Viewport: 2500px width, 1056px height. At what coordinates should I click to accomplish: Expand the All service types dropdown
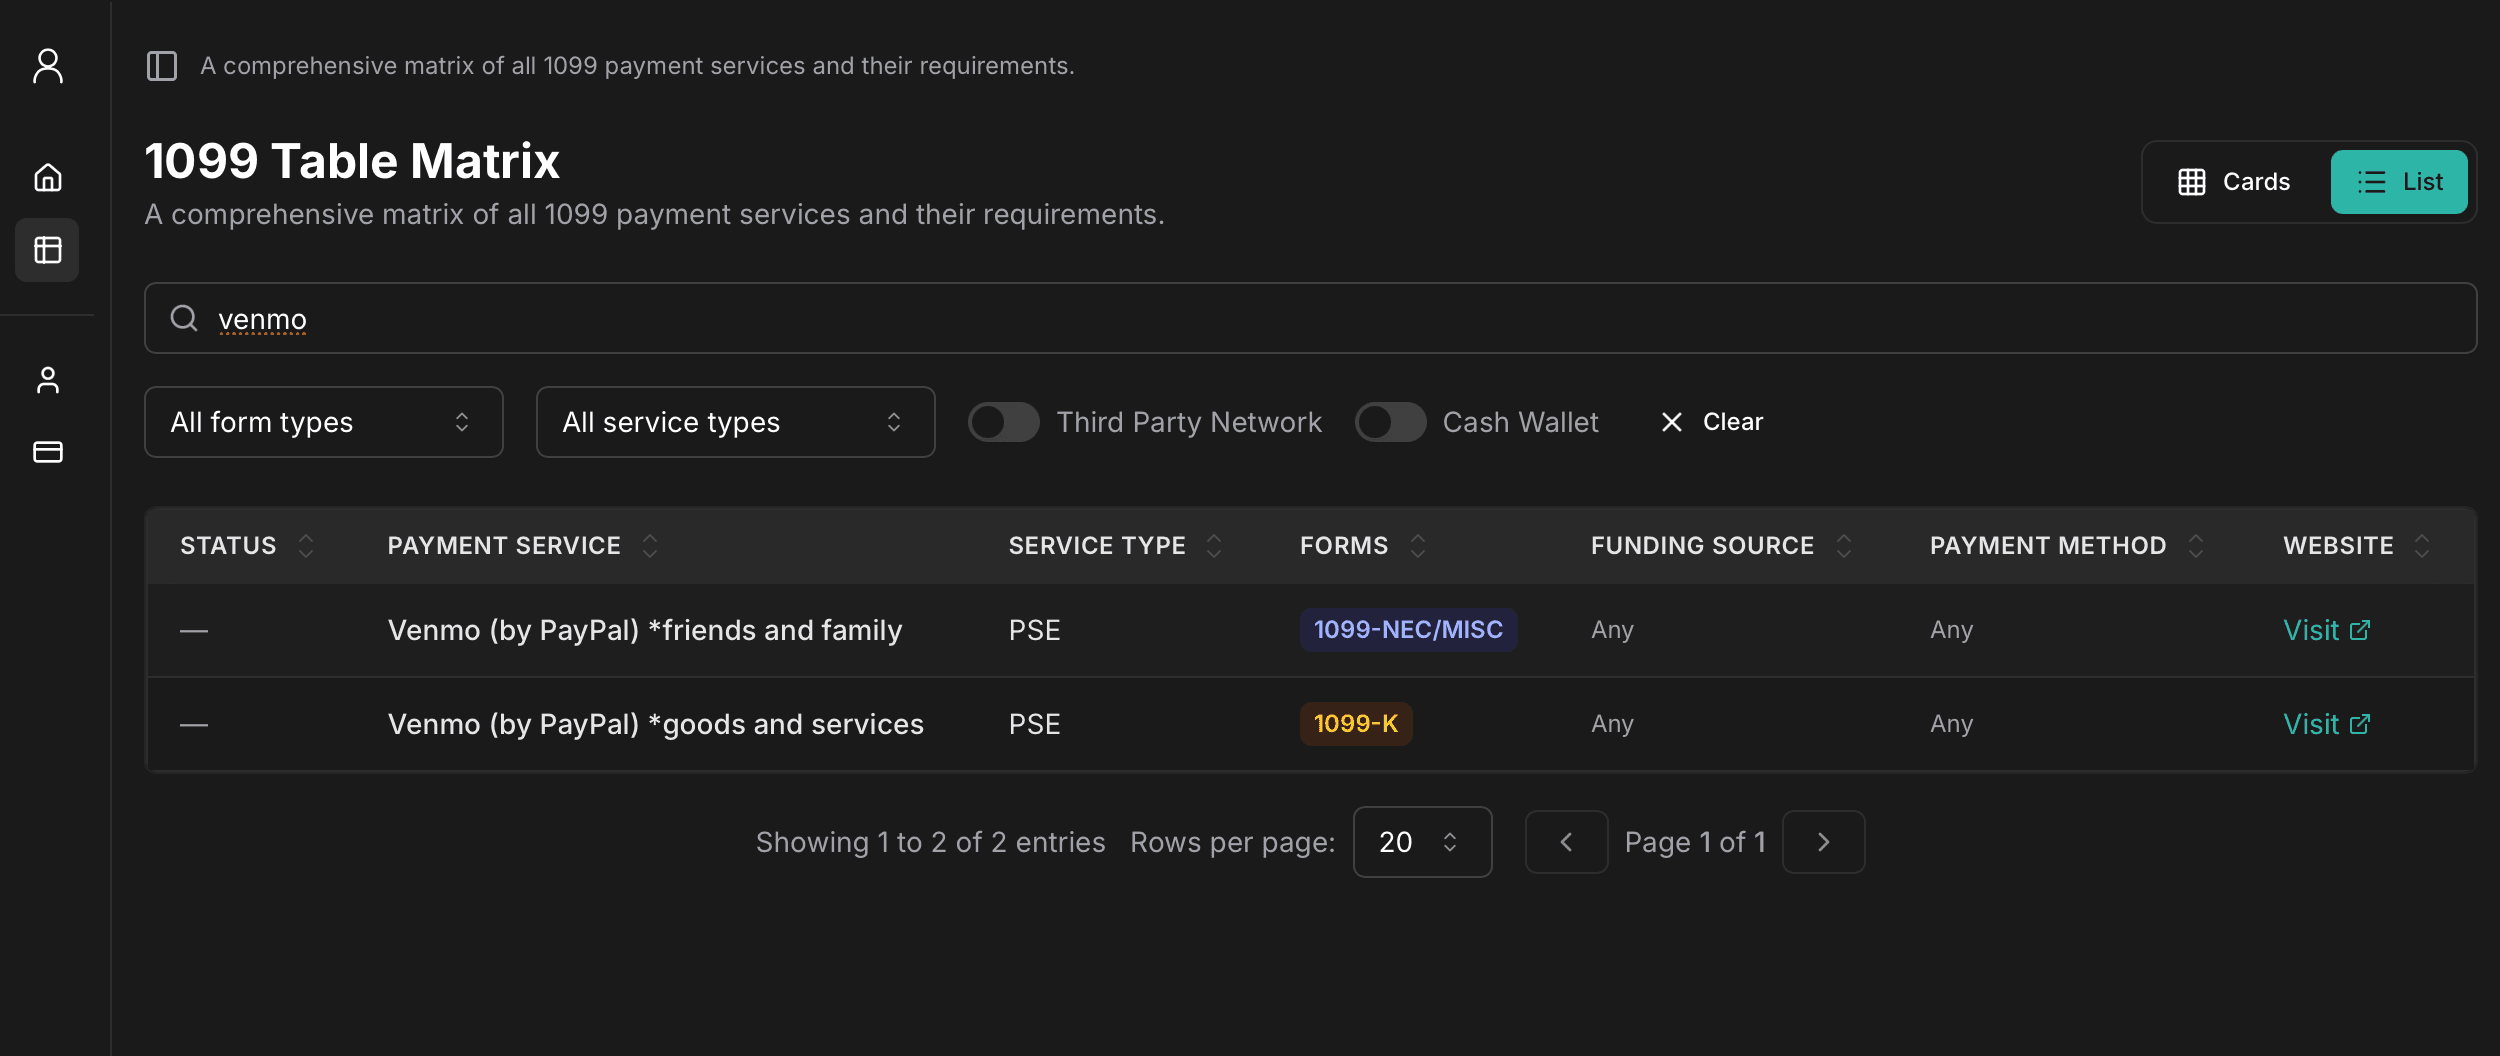735,422
